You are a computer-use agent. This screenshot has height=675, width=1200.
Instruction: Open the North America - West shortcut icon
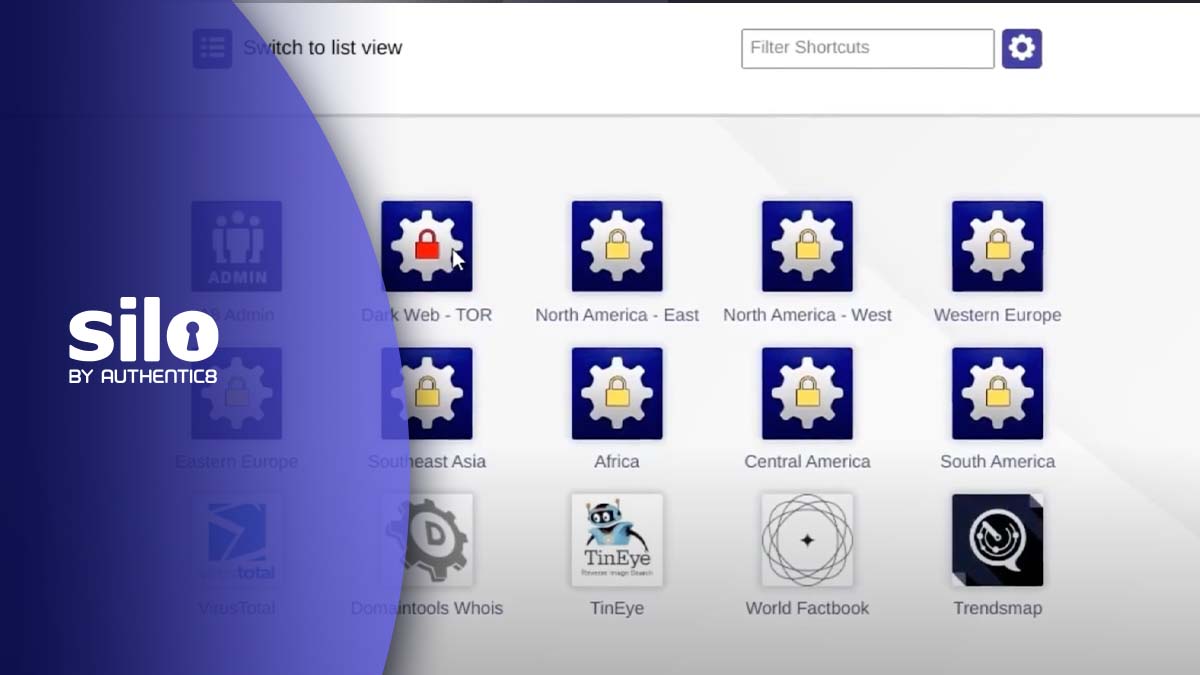(x=807, y=246)
